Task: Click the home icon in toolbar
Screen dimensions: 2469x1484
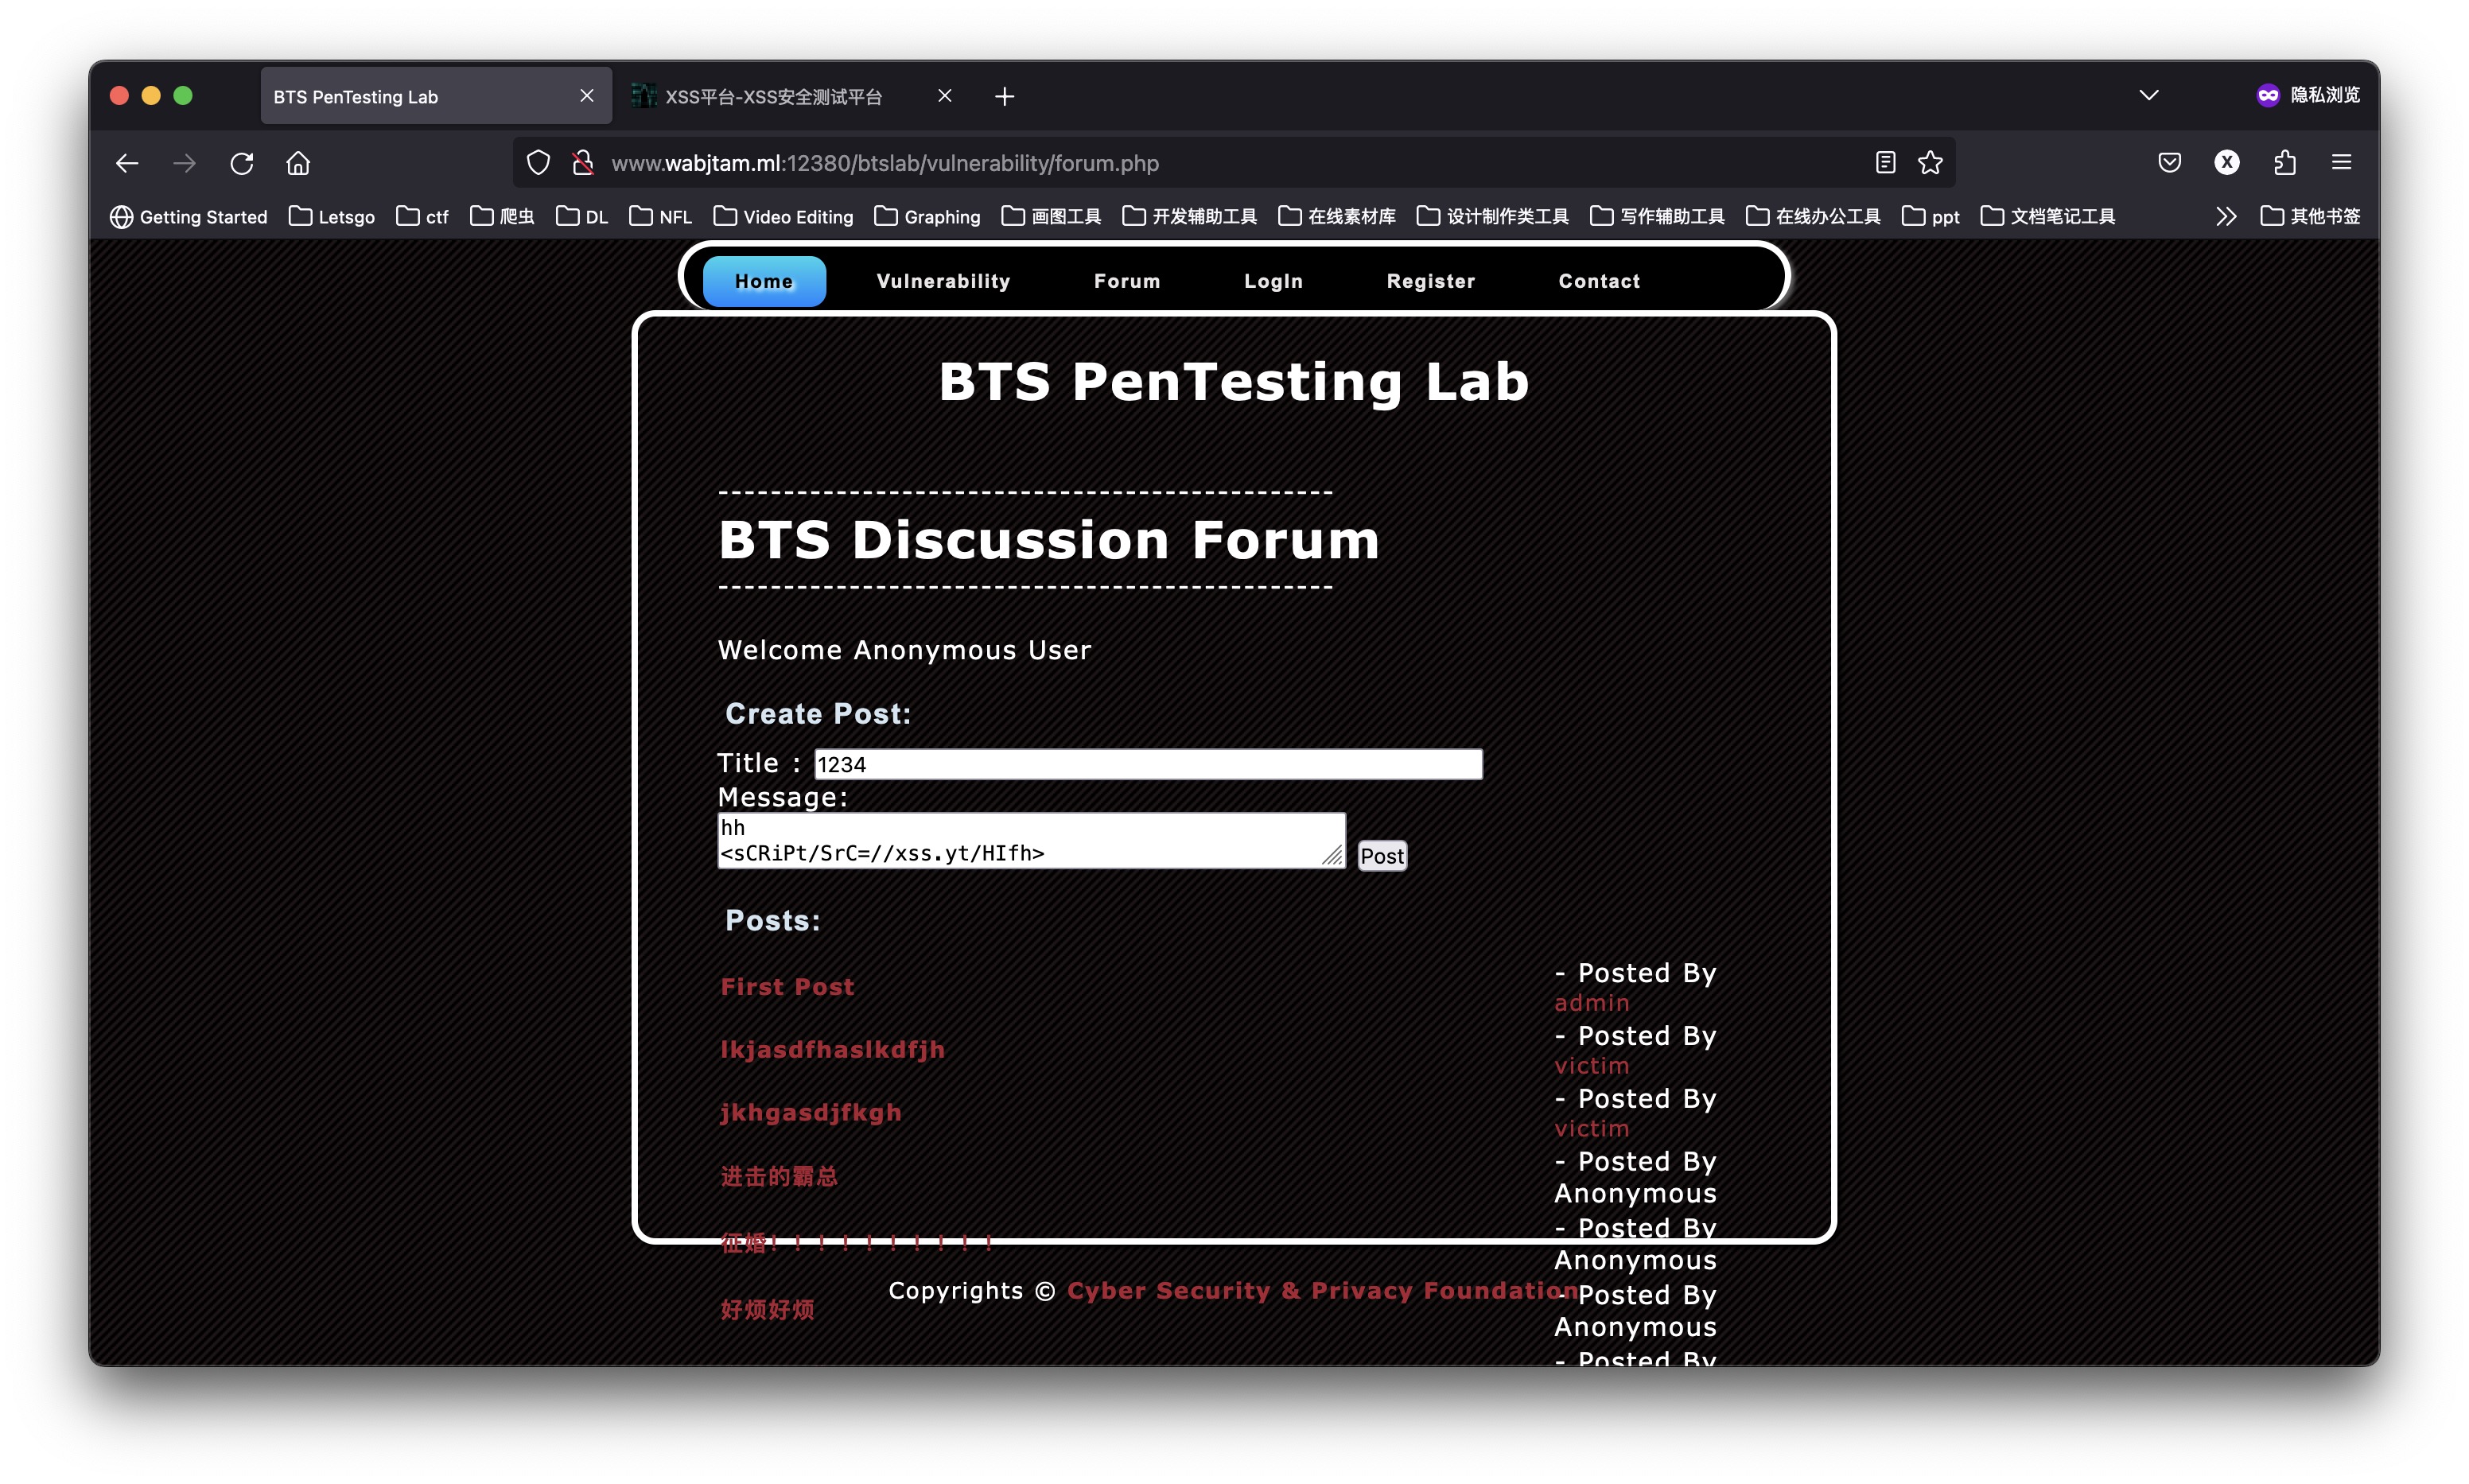Action: [298, 163]
